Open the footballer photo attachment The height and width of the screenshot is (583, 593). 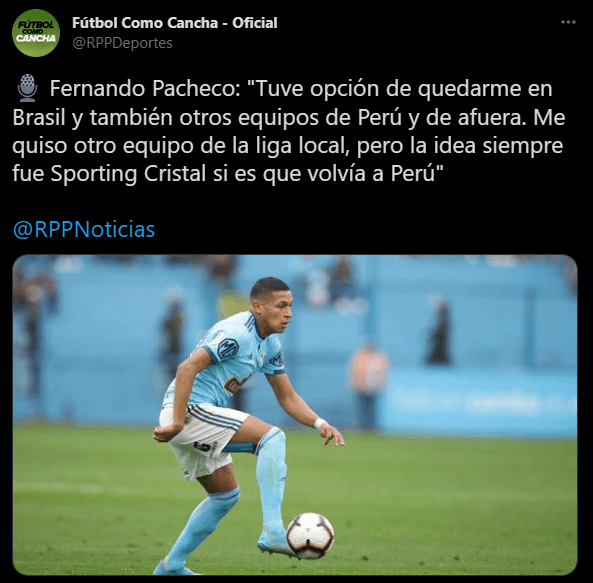295,415
